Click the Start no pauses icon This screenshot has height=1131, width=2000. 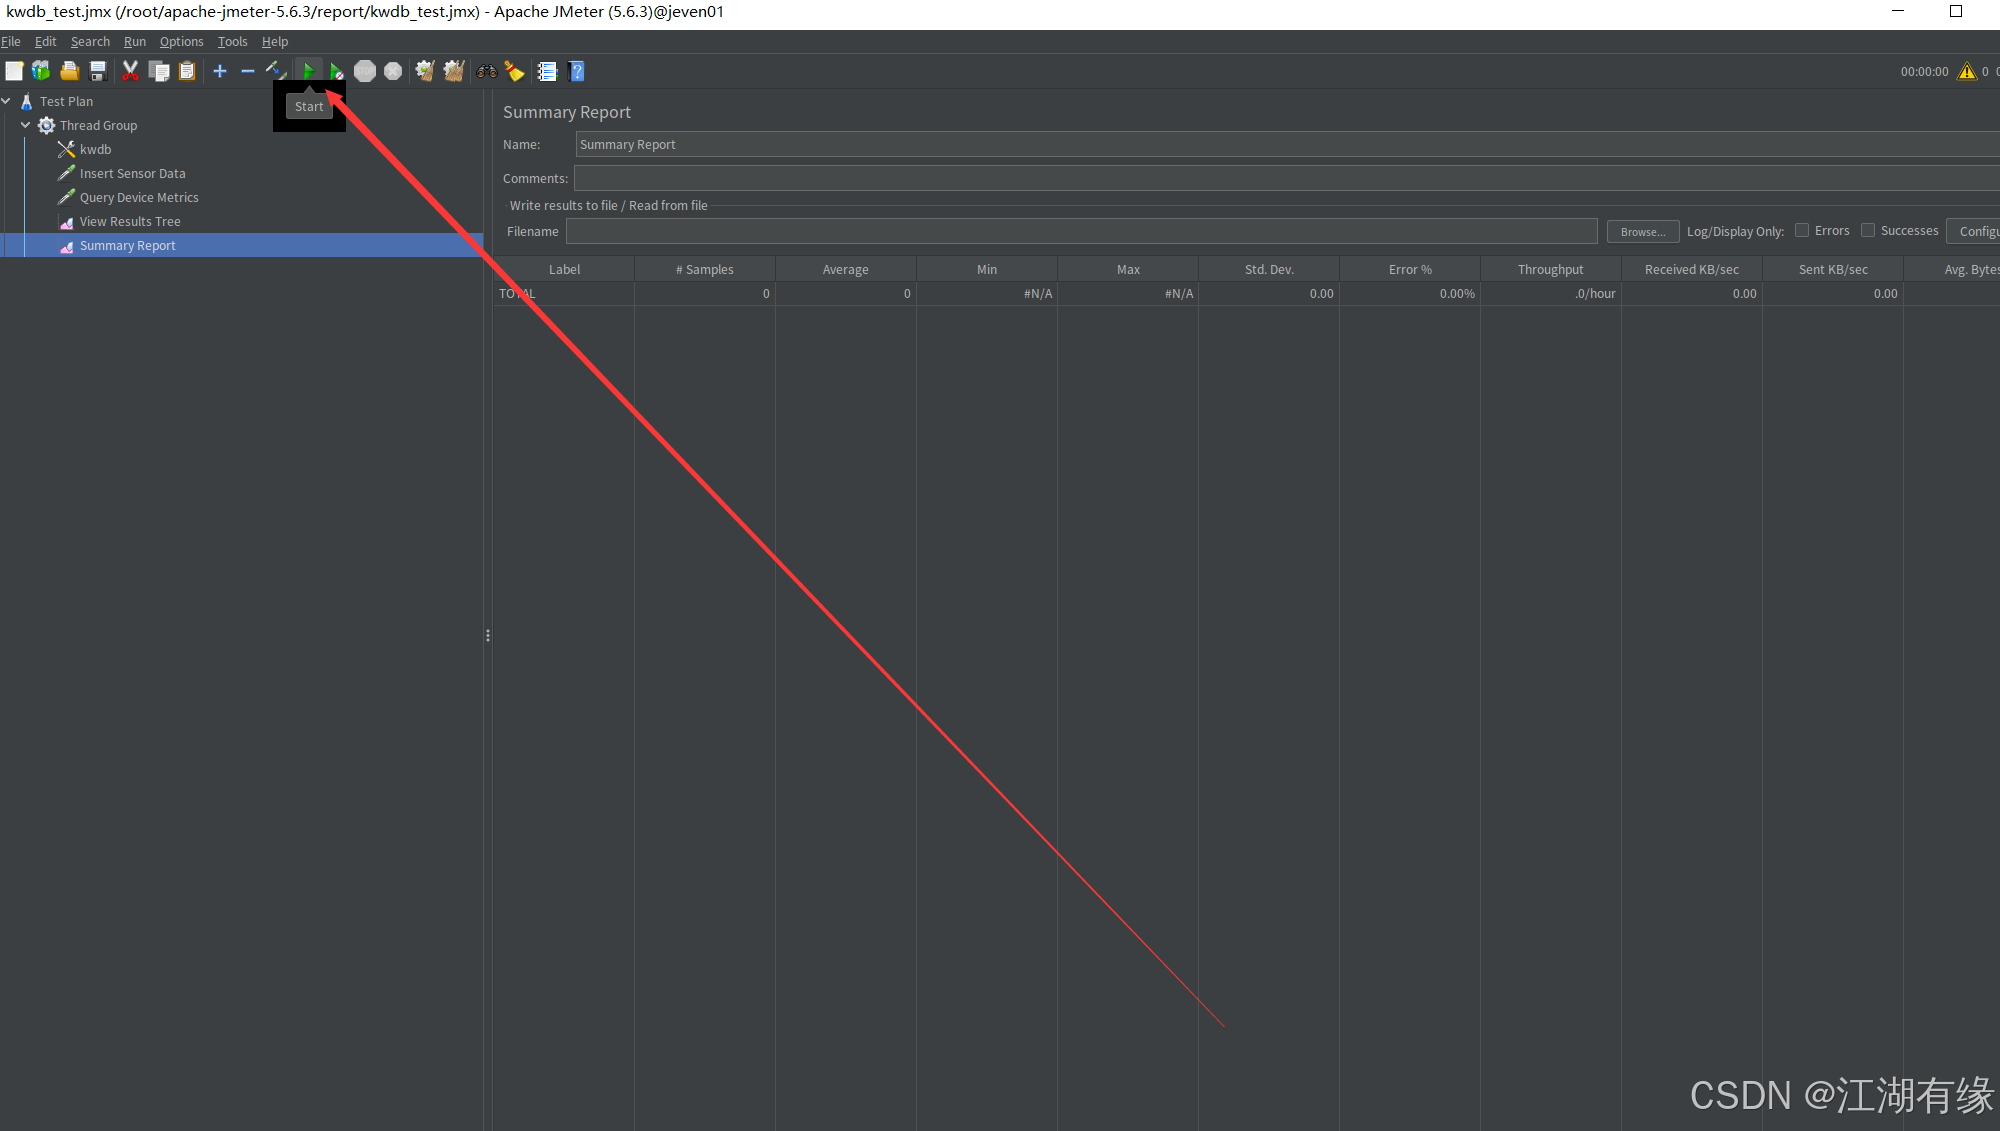click(x=336, y=71)
